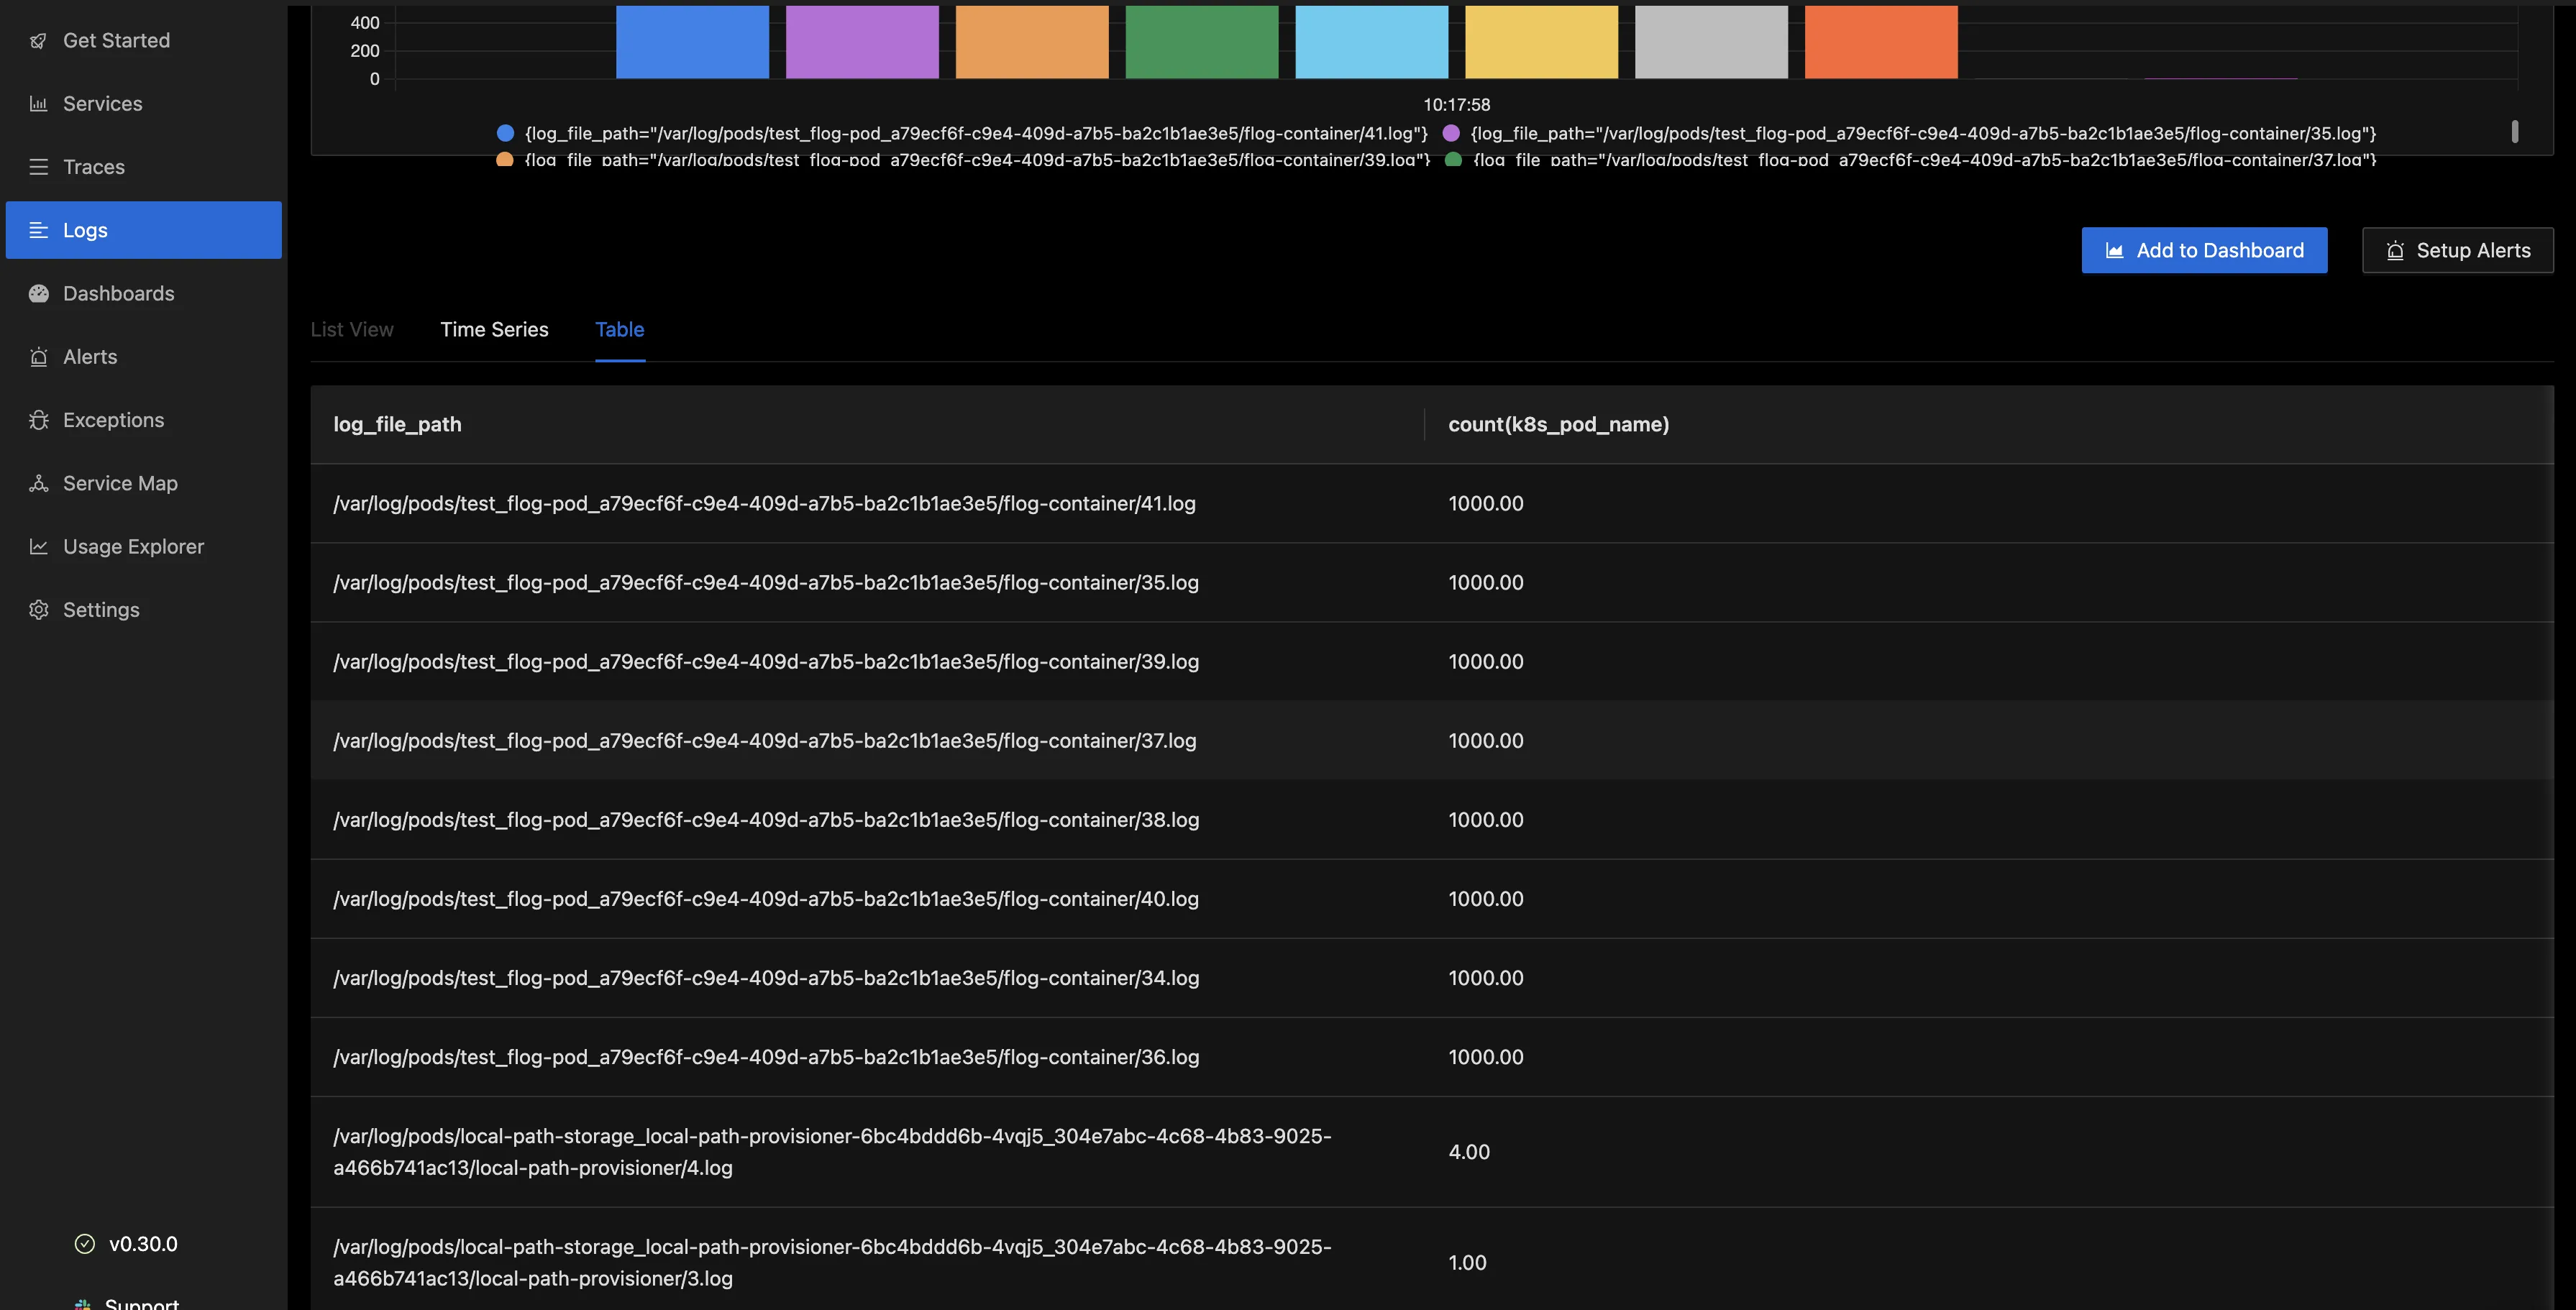Click the chart icon in Add to Dashboard

pos(2114,251)
